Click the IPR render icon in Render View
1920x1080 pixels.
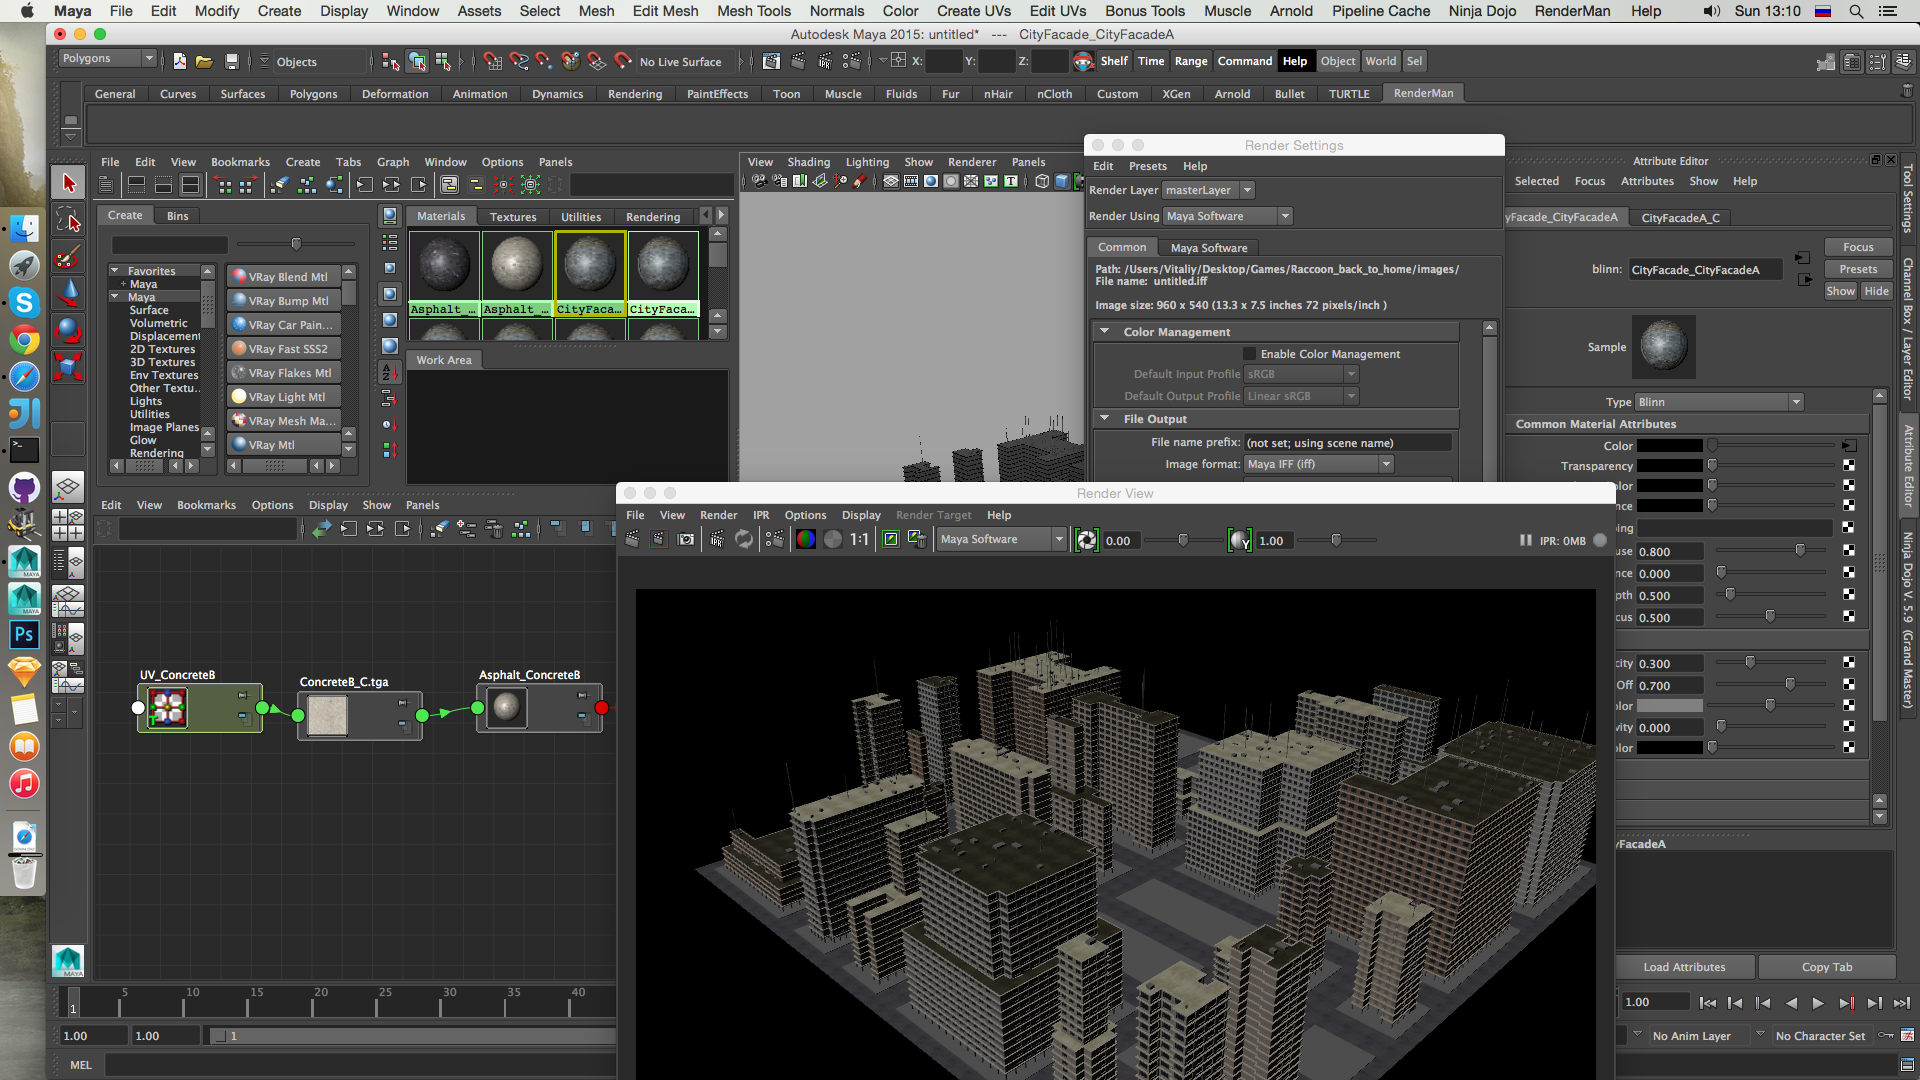point(717,540)
